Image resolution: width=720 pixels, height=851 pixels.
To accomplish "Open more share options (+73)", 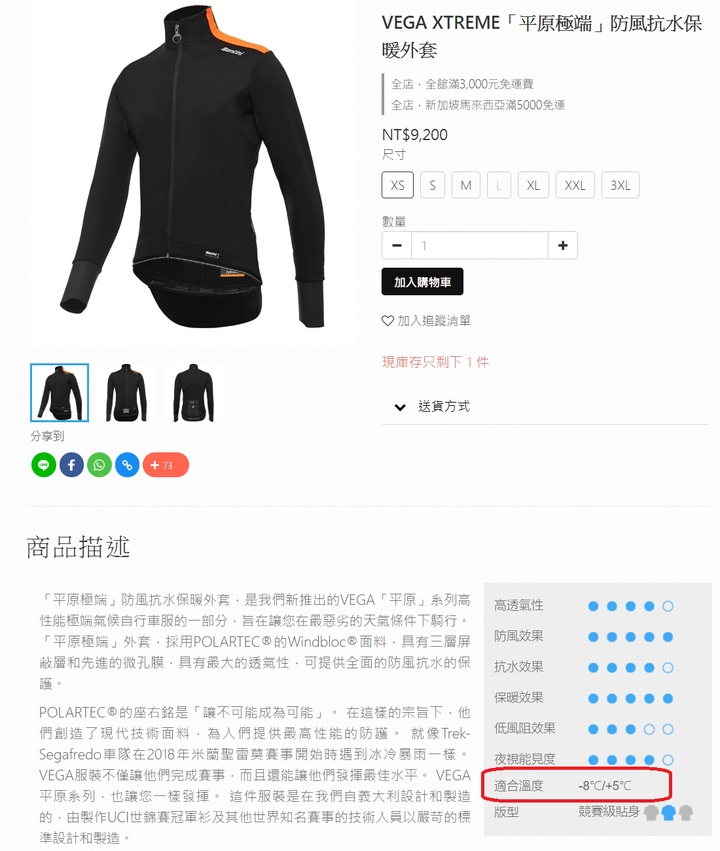I will (166, 465).
